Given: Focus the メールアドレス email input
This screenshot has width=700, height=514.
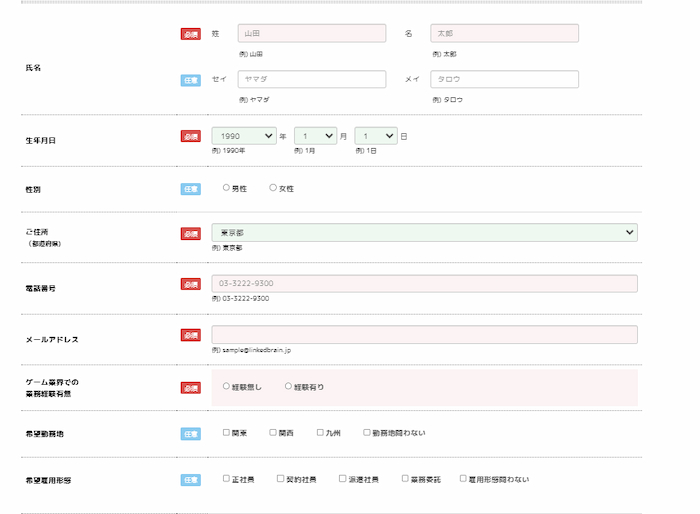Looking at the screenshot, I should pyautogui.click(x=425, y=335).
